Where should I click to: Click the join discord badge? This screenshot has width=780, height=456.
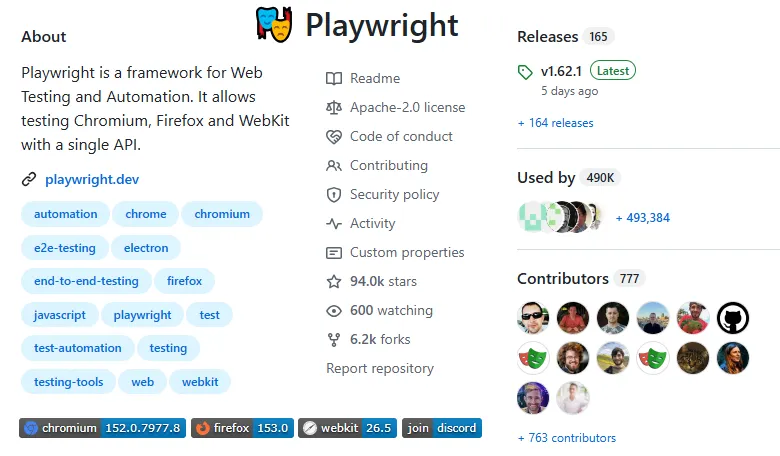(442, 428)
